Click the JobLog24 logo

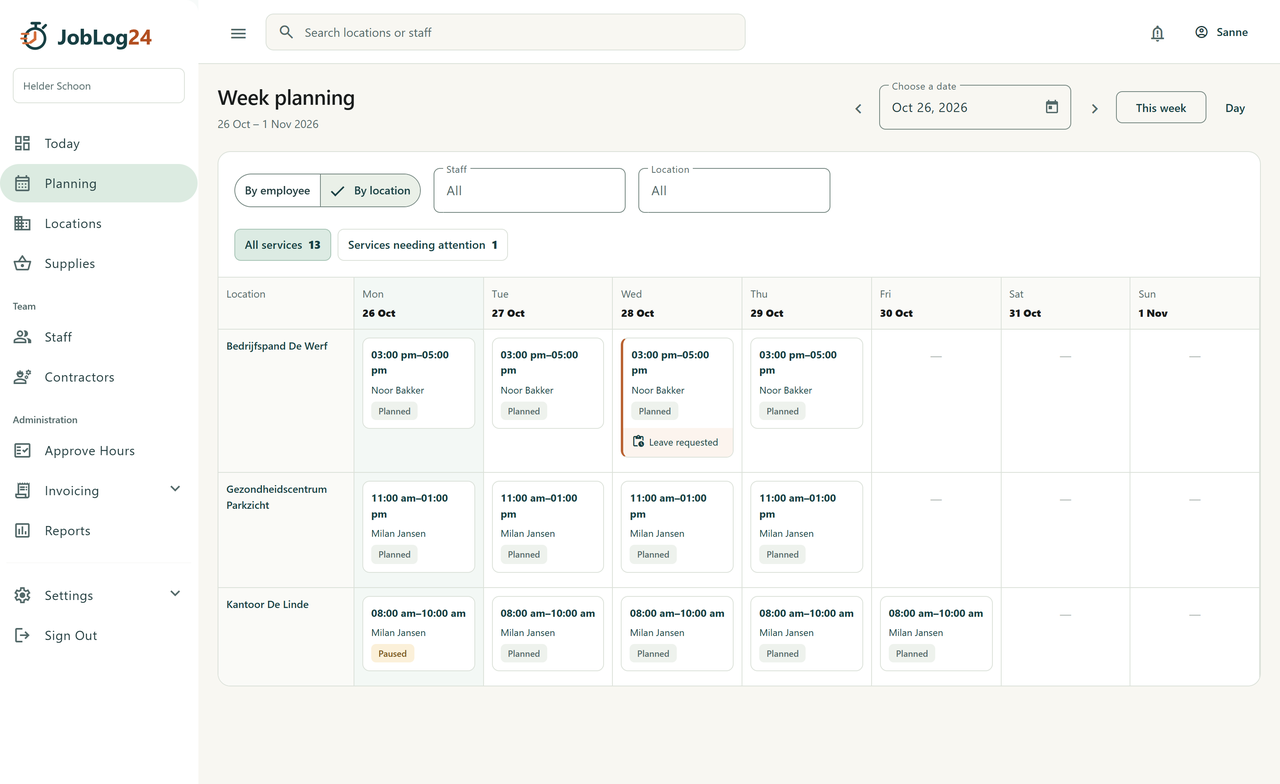pos(86,37)
